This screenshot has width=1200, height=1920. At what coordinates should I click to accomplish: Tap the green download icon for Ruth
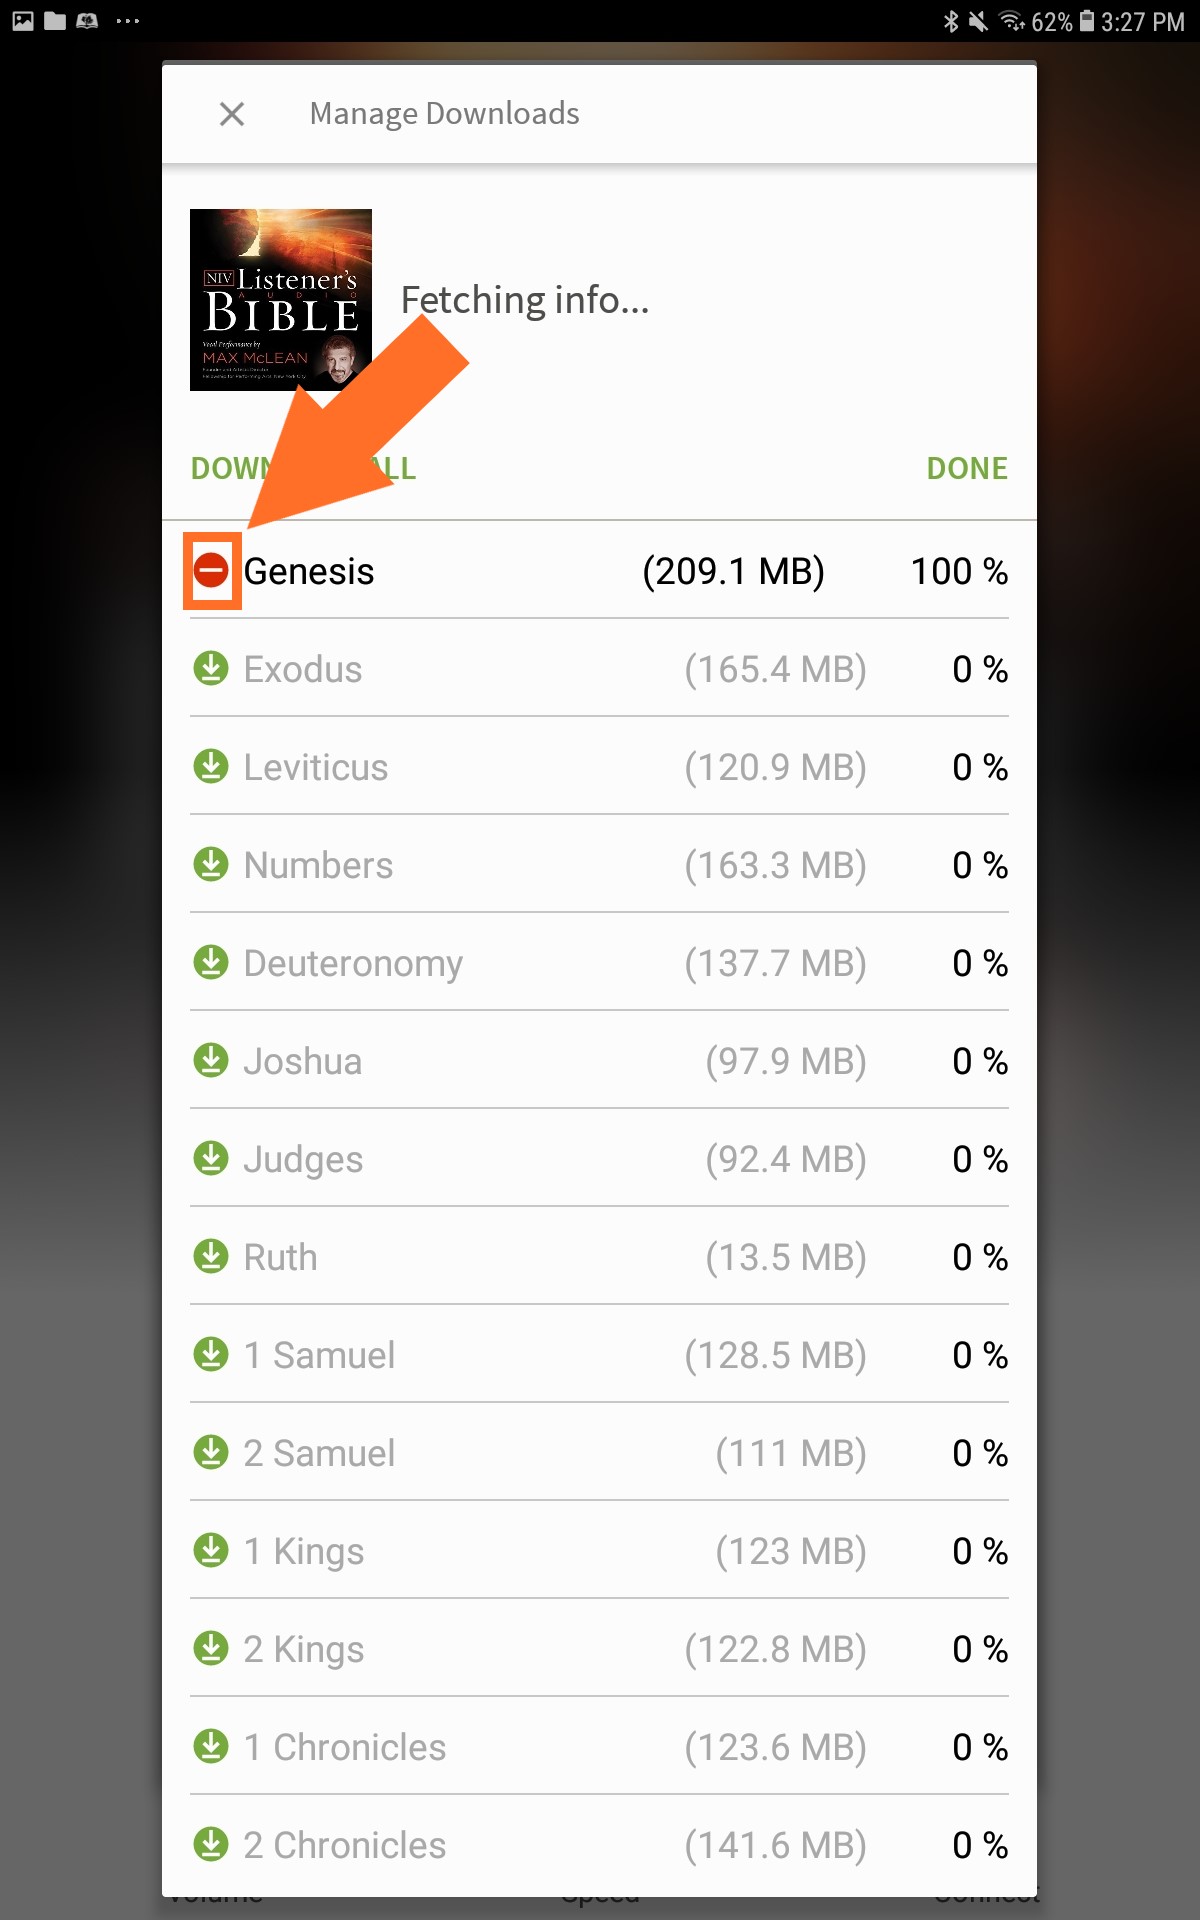(x=211, y=1256)
